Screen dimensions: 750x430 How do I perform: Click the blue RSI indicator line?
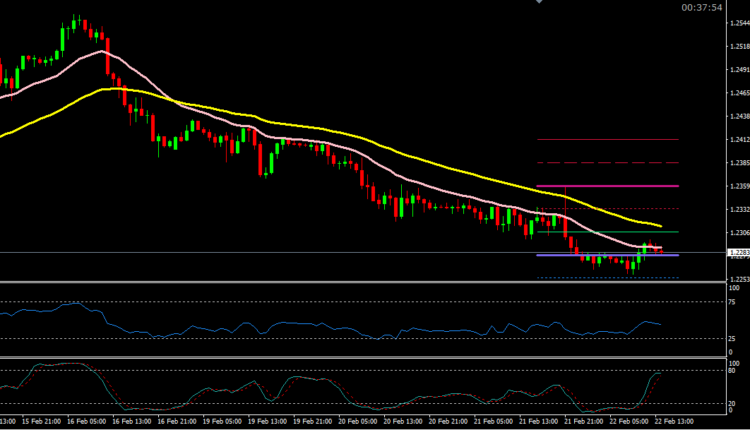(x=300, y=324)
